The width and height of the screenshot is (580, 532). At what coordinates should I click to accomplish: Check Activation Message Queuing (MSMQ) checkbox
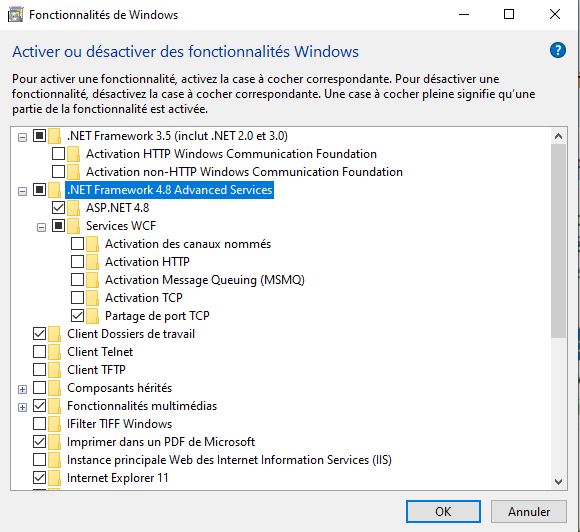[77, 280]
